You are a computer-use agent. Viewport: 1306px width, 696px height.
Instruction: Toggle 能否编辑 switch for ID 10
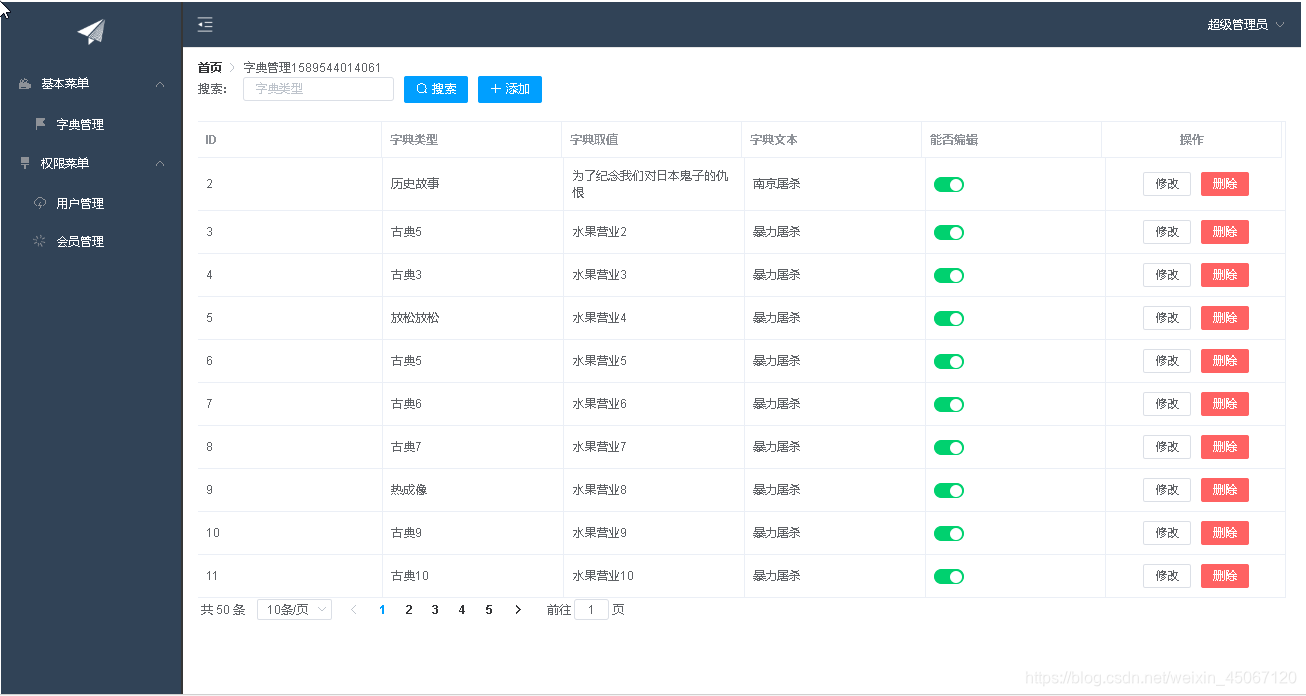(x=949, y=533)
